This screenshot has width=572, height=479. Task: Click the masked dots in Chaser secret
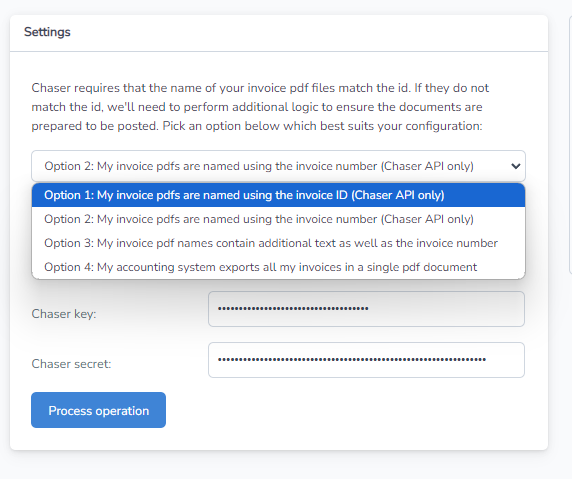tap(352, 360)
